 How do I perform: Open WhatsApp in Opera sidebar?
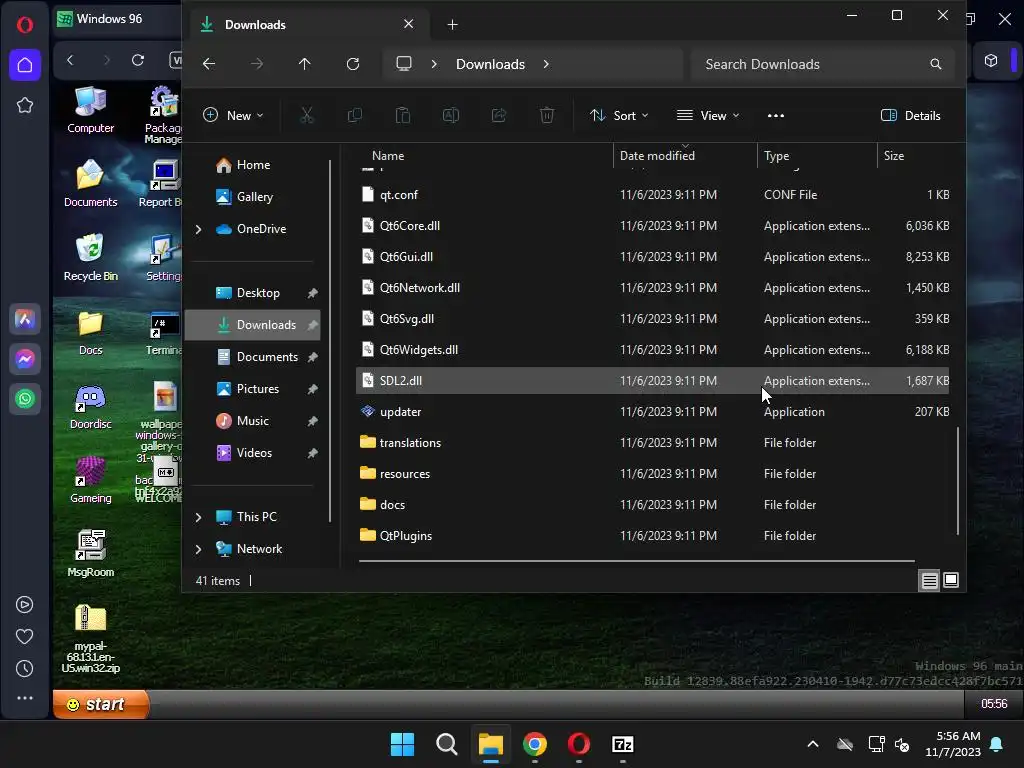25,399
